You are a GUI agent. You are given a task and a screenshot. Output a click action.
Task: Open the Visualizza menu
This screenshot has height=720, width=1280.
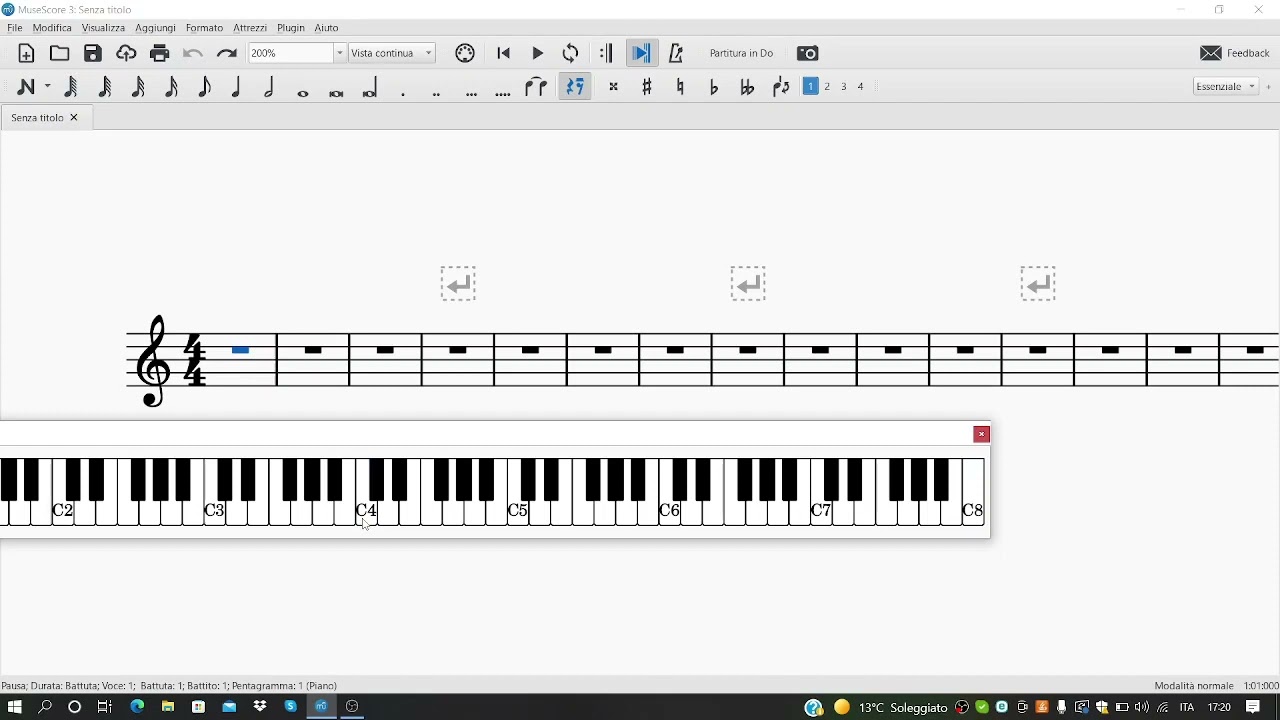click(103, 29)
